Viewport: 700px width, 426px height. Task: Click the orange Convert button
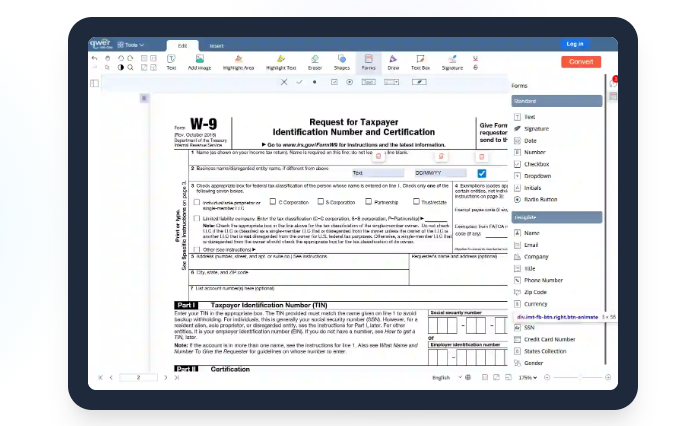(581, 62)
